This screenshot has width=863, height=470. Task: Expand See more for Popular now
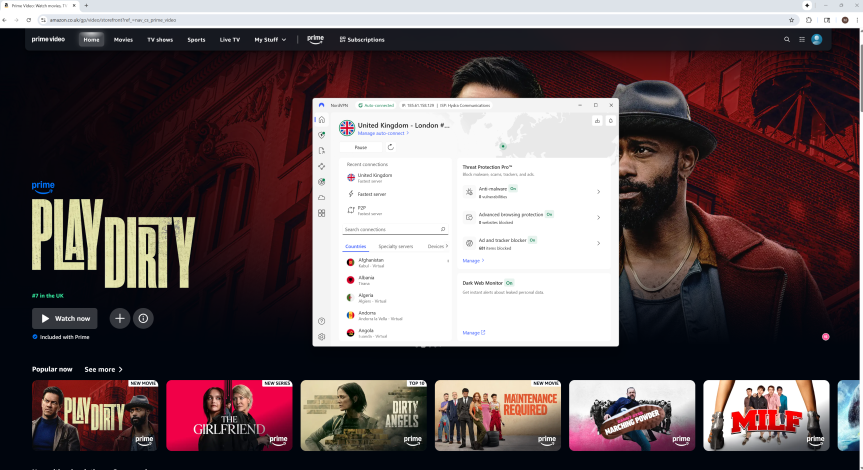(x=103, y=369)
